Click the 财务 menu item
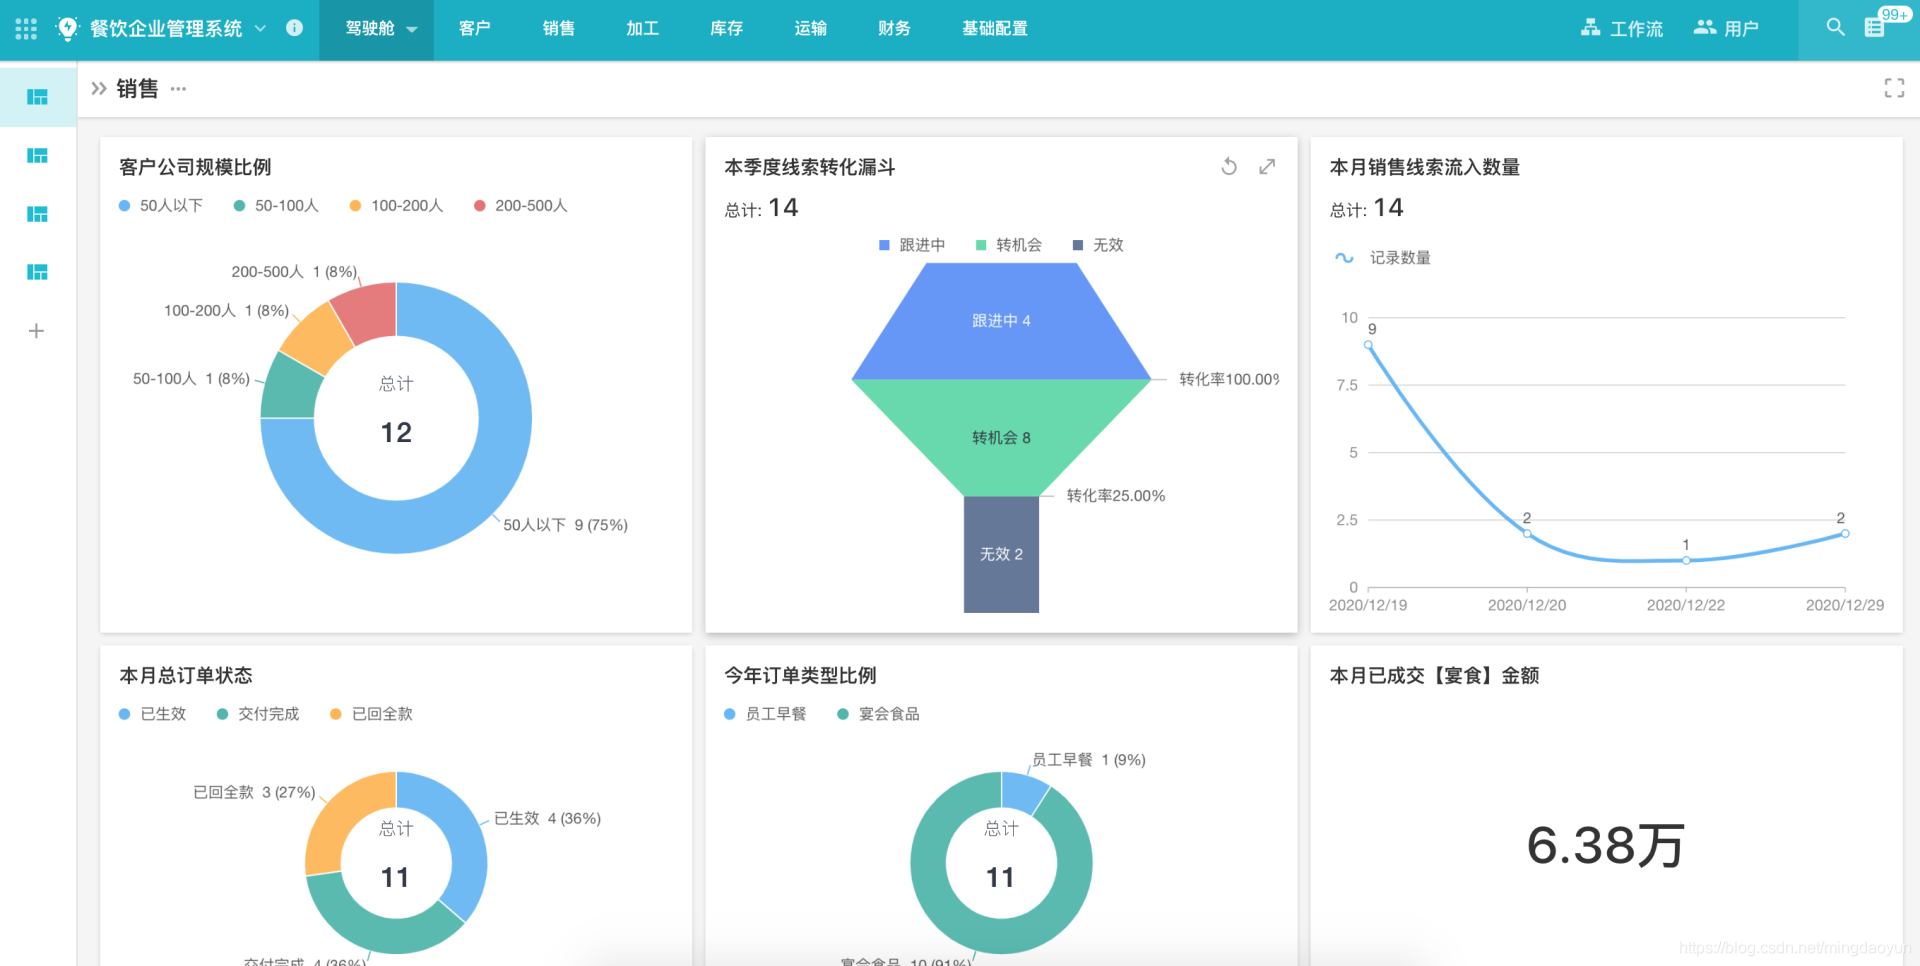Screen dimensions: 1920x966 click(x=894, y=29)
